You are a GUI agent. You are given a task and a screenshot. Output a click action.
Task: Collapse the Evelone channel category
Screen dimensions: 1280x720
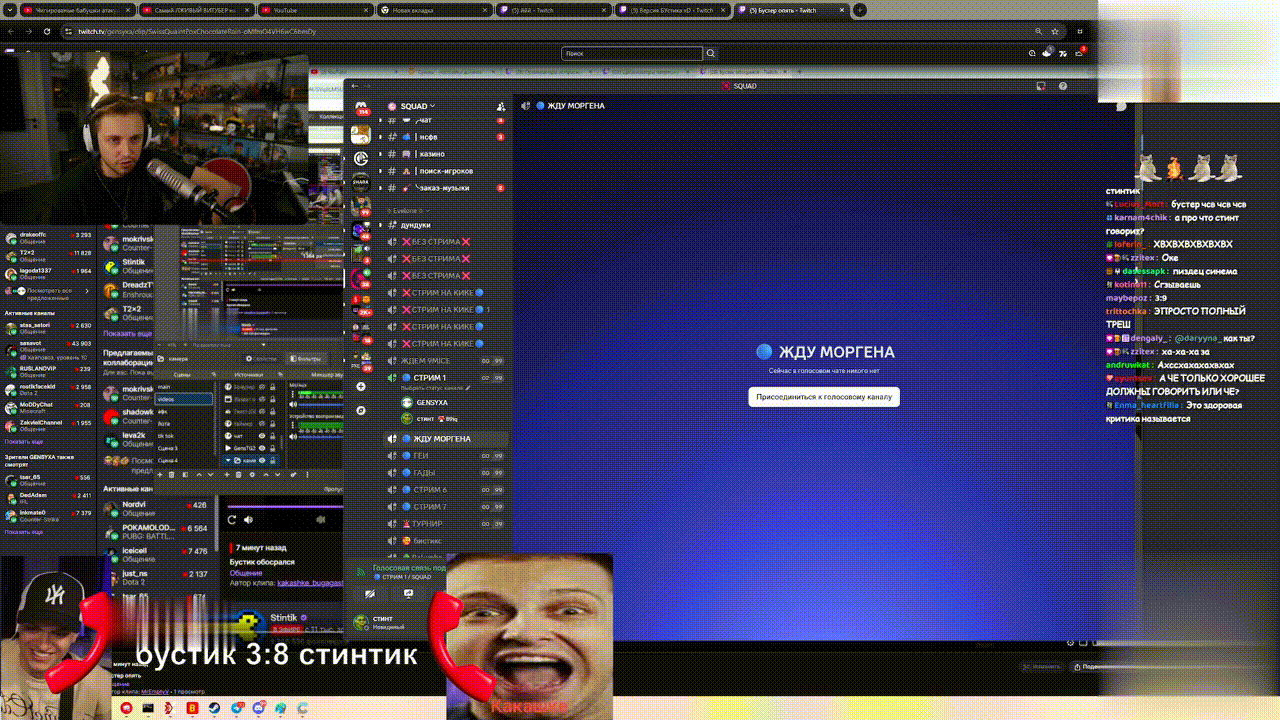[x=408, y=211]
